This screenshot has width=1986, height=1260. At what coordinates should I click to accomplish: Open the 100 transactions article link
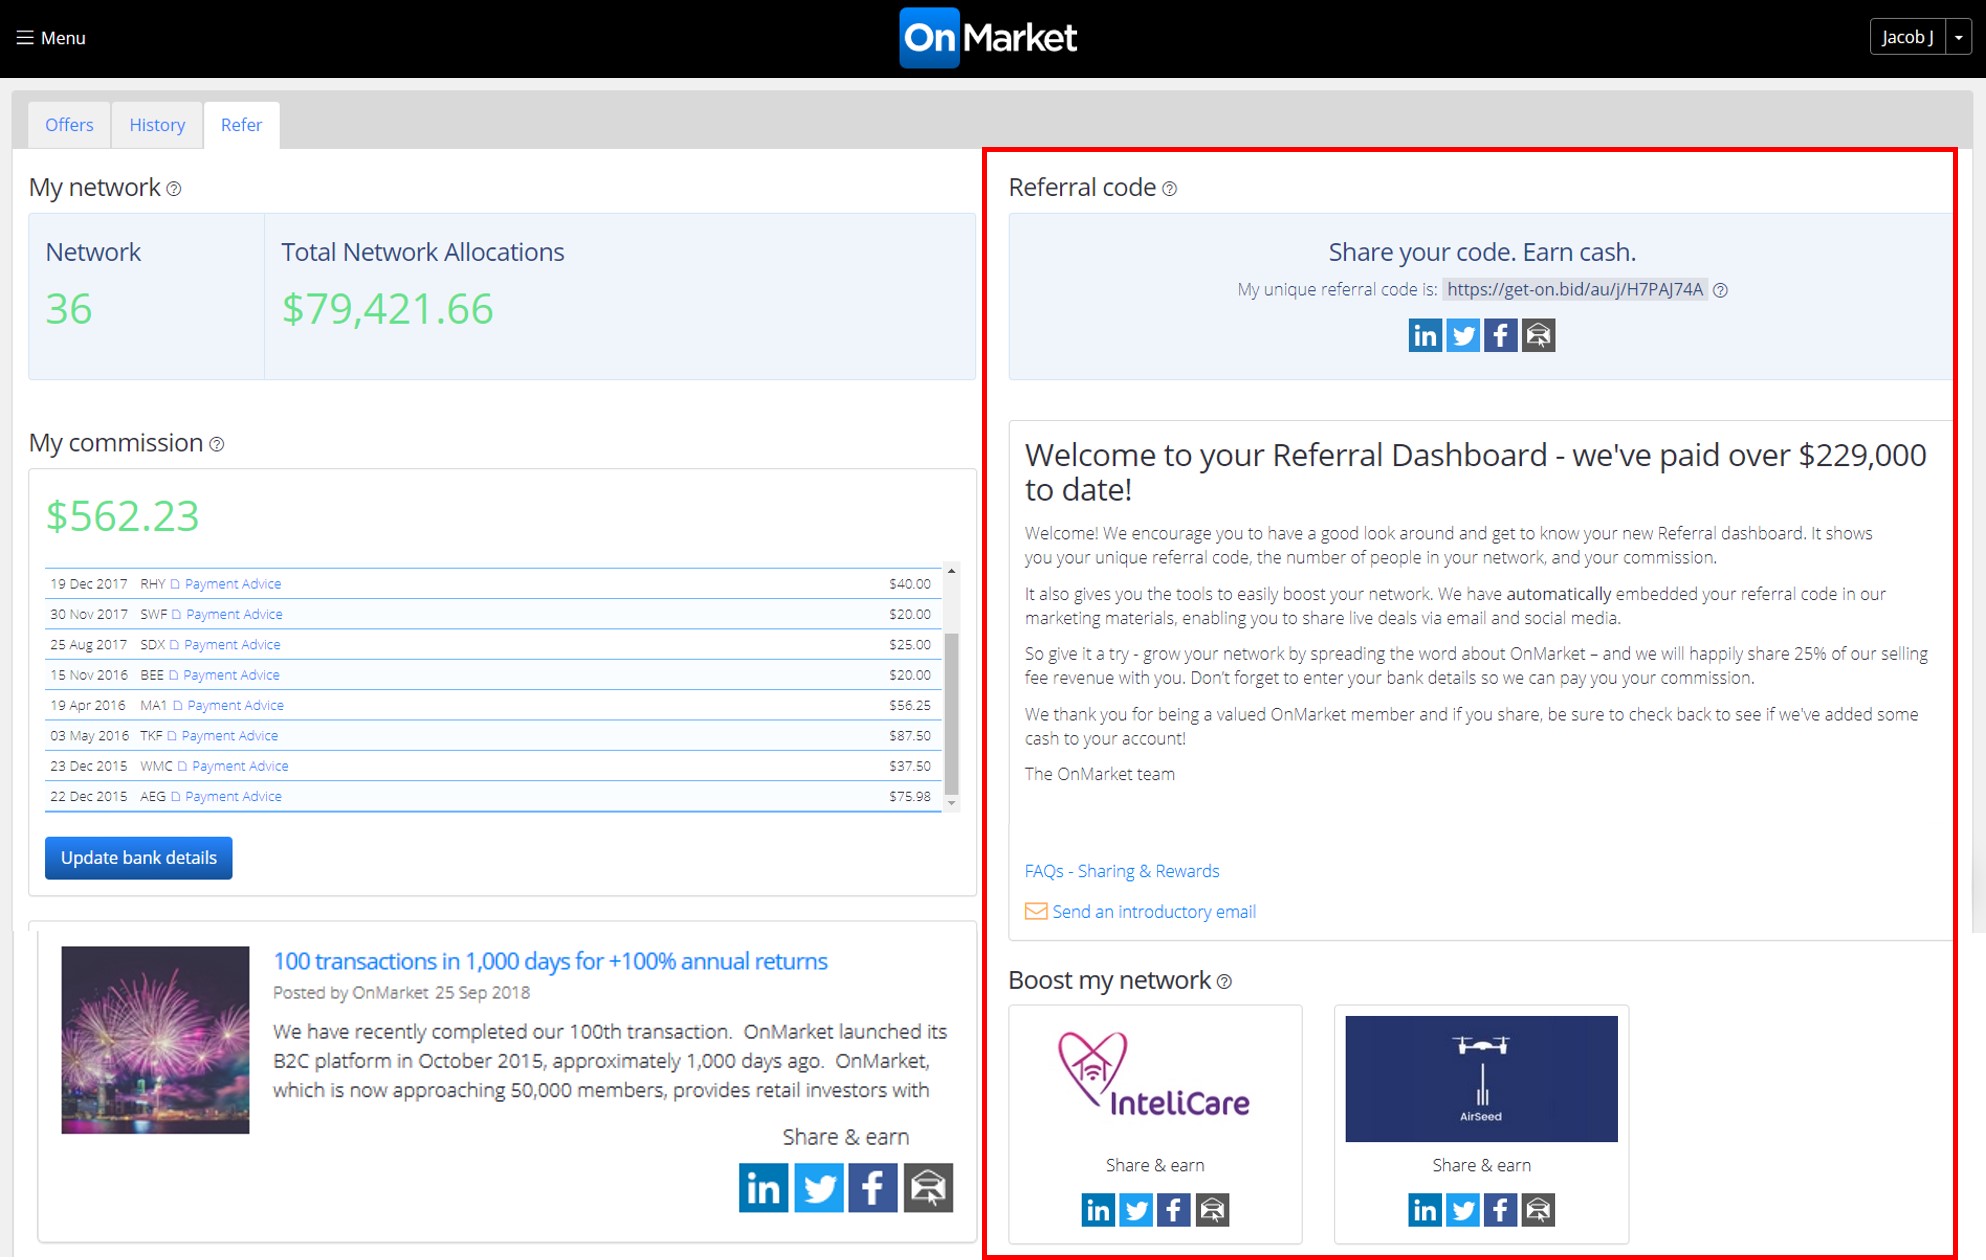(x=550, y=961)
